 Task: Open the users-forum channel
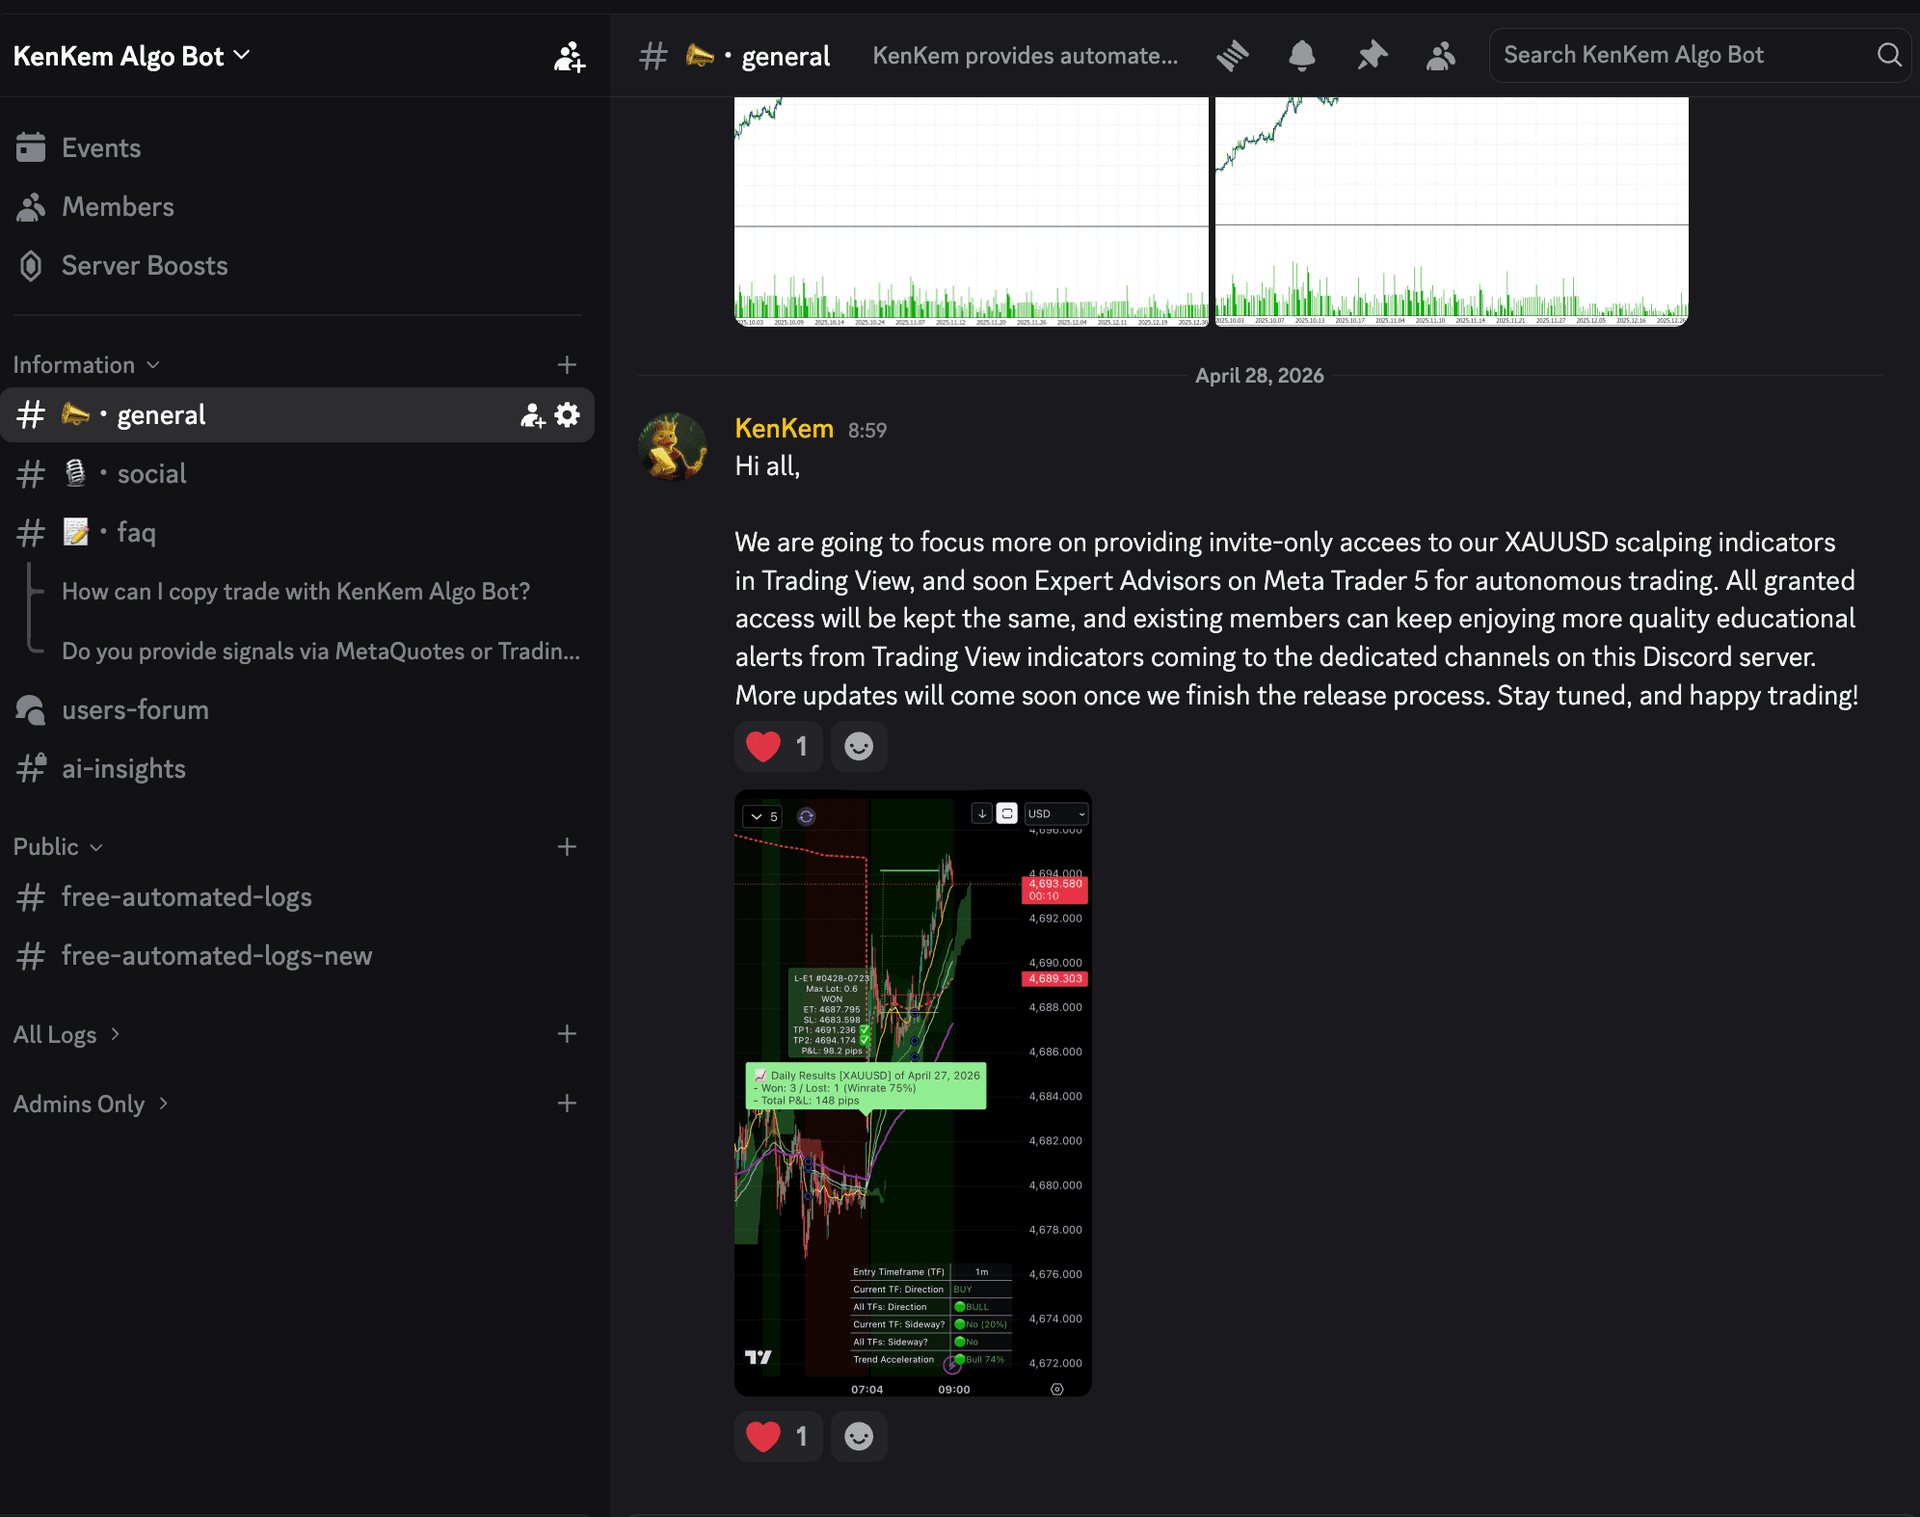point(297,710)
